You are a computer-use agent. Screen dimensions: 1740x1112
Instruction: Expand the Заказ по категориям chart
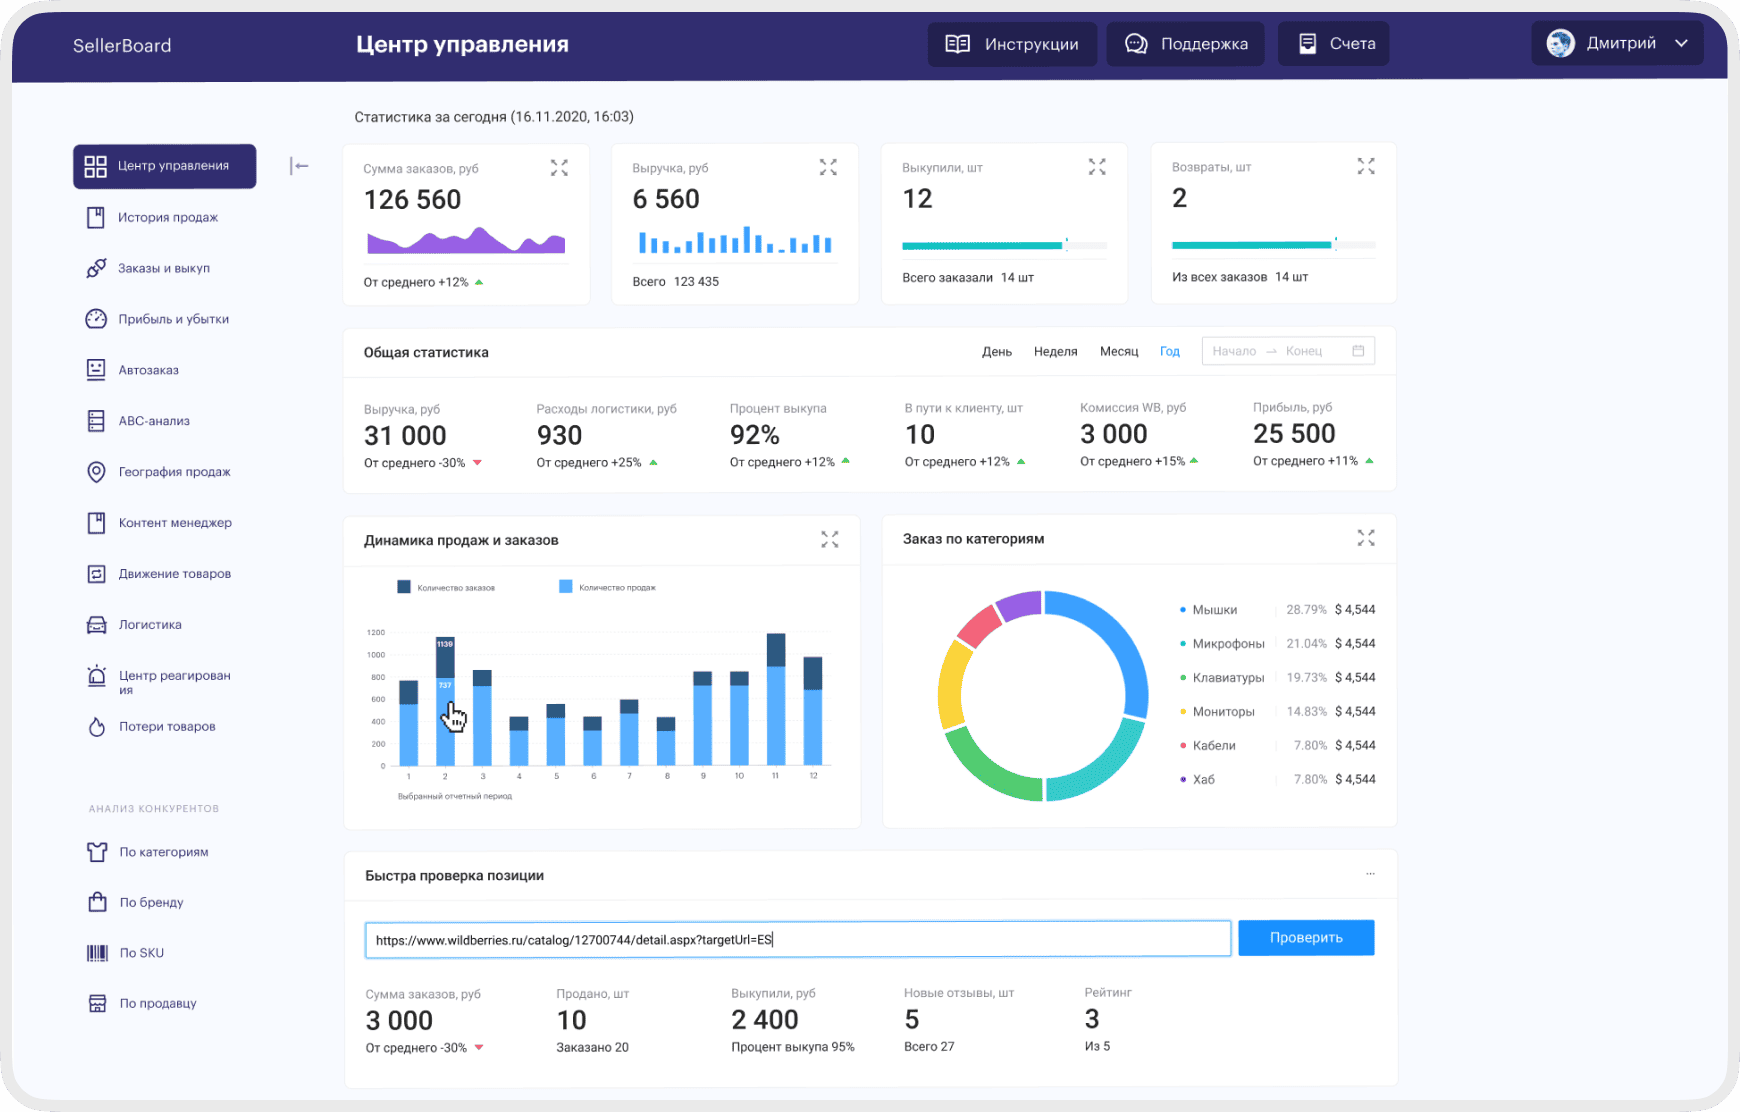[x=1366, y=538]
